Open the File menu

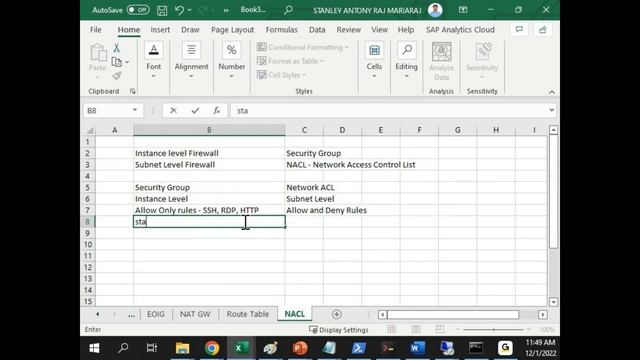coord(96,30)
